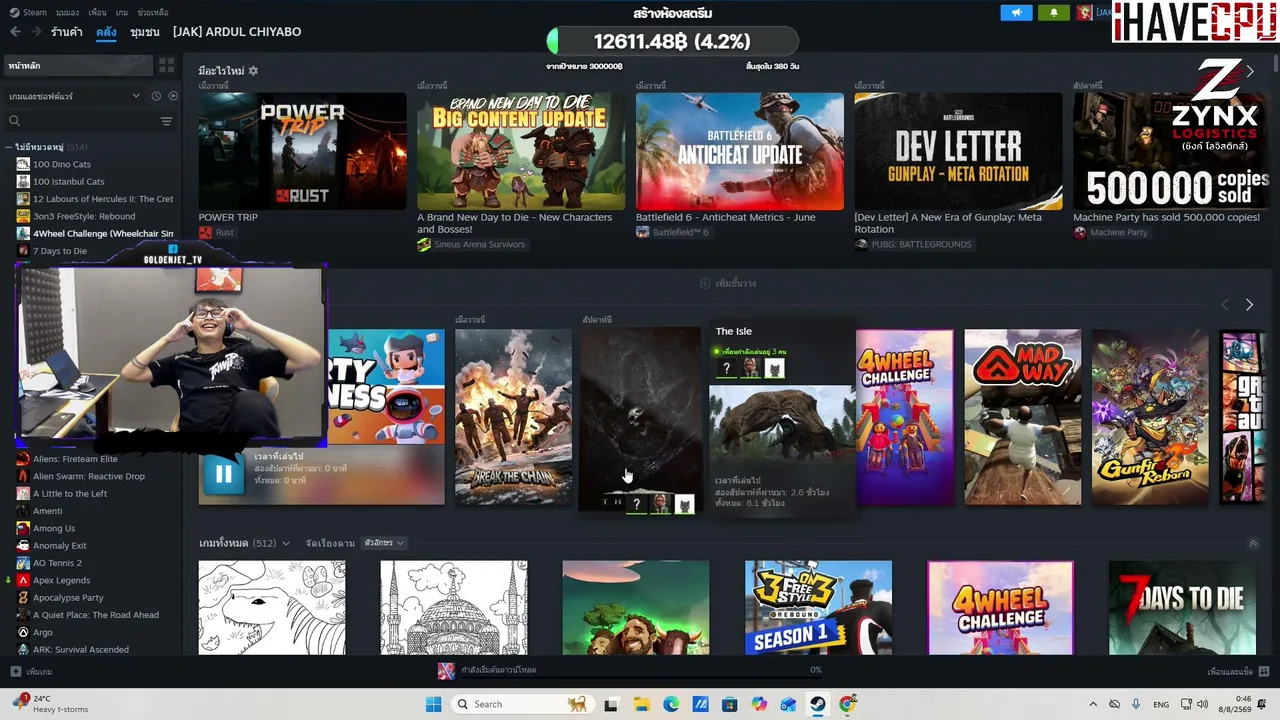Click the add game plus icon

(x=15, y=672)
